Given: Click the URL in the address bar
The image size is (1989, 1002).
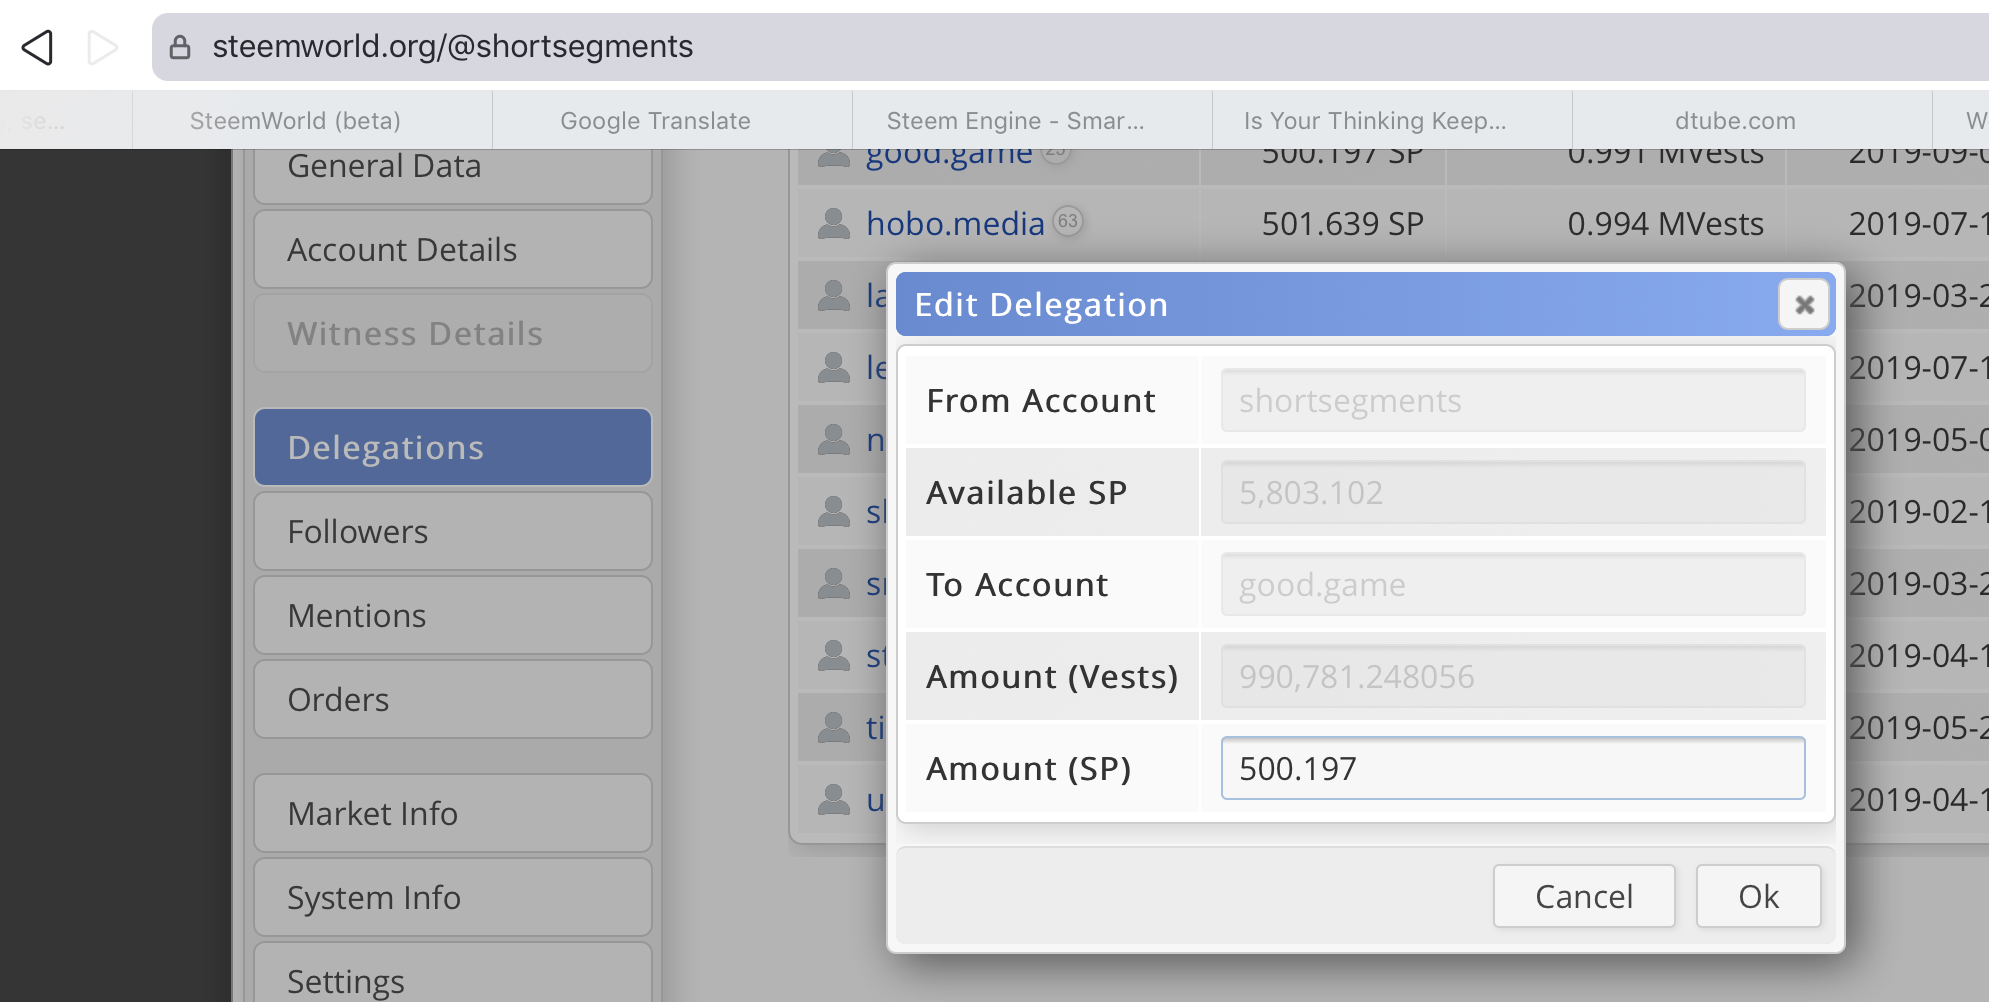Looking at the screenshot, I should (452, 47).
